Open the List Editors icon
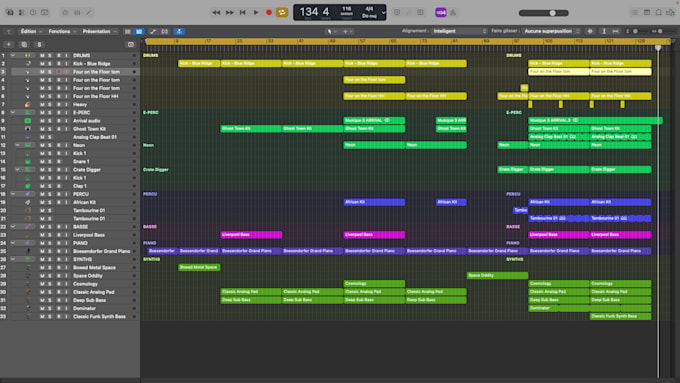The width and height of the screenshot is (680, 383). [634, 13]
